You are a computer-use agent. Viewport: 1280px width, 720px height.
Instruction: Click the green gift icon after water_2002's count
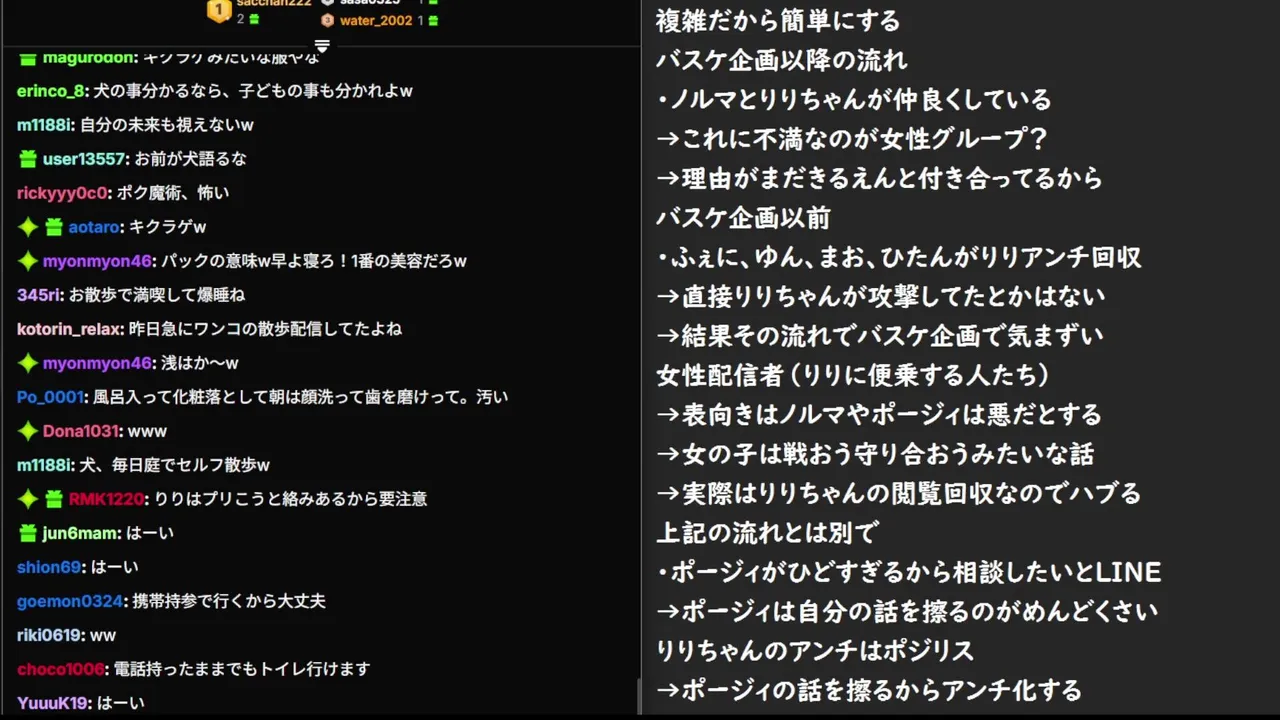pos(432,20)
